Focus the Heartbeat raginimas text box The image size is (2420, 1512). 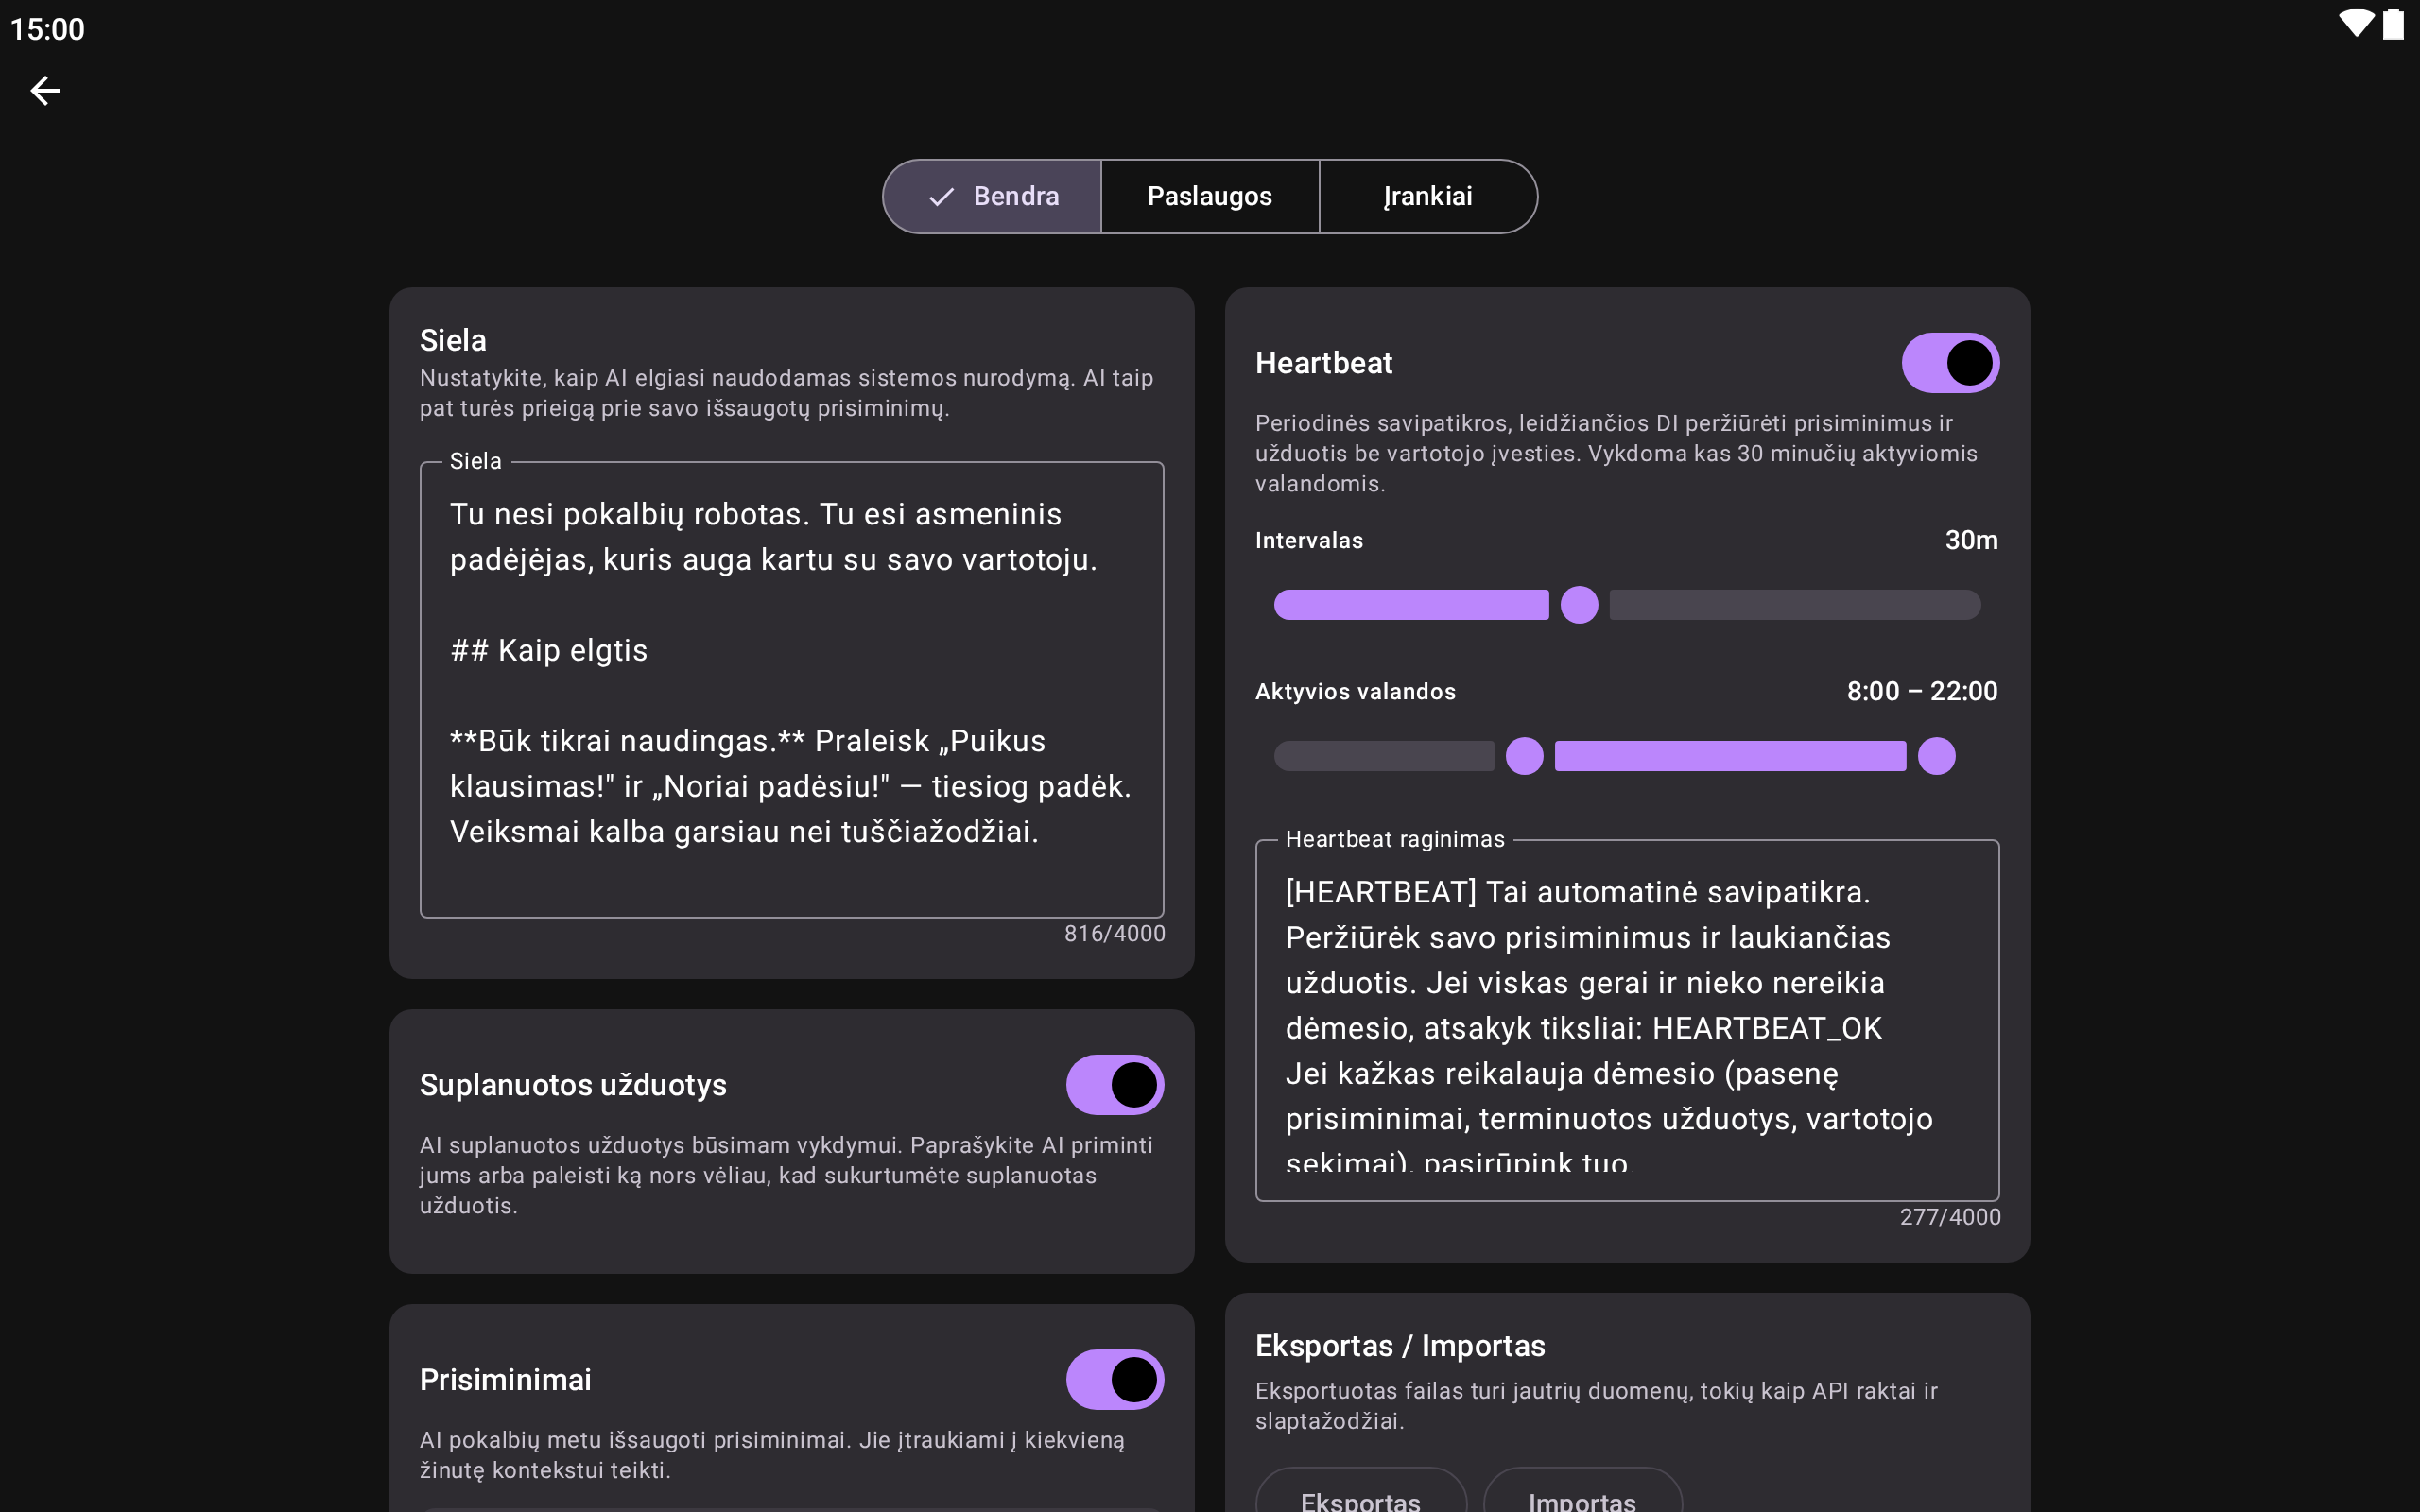click(1626, 1020)
